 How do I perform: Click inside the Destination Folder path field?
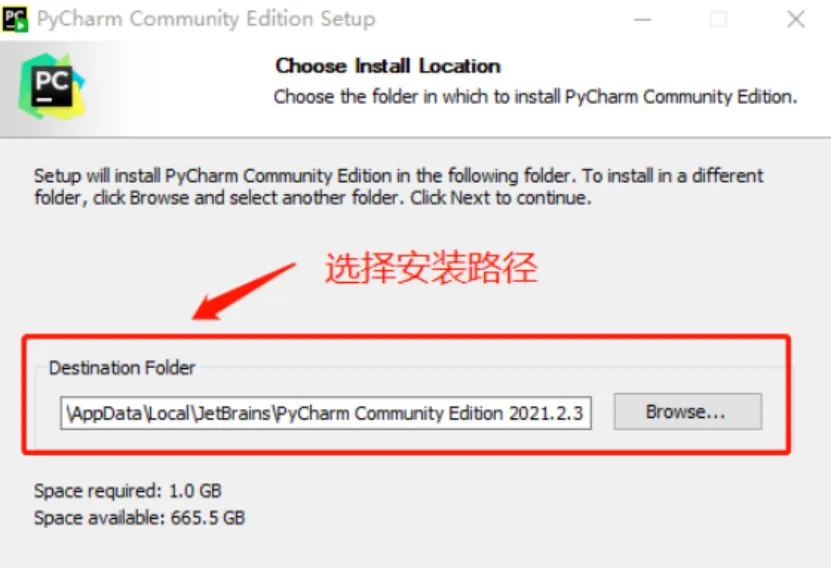click(x=326, y=413)
